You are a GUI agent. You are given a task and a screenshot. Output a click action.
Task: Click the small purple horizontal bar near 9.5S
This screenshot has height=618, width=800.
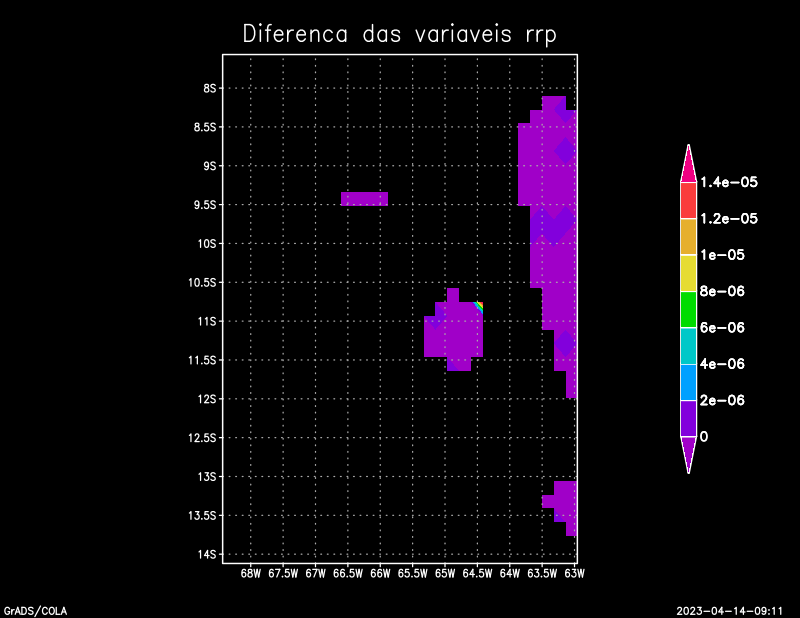click(364, 198)
